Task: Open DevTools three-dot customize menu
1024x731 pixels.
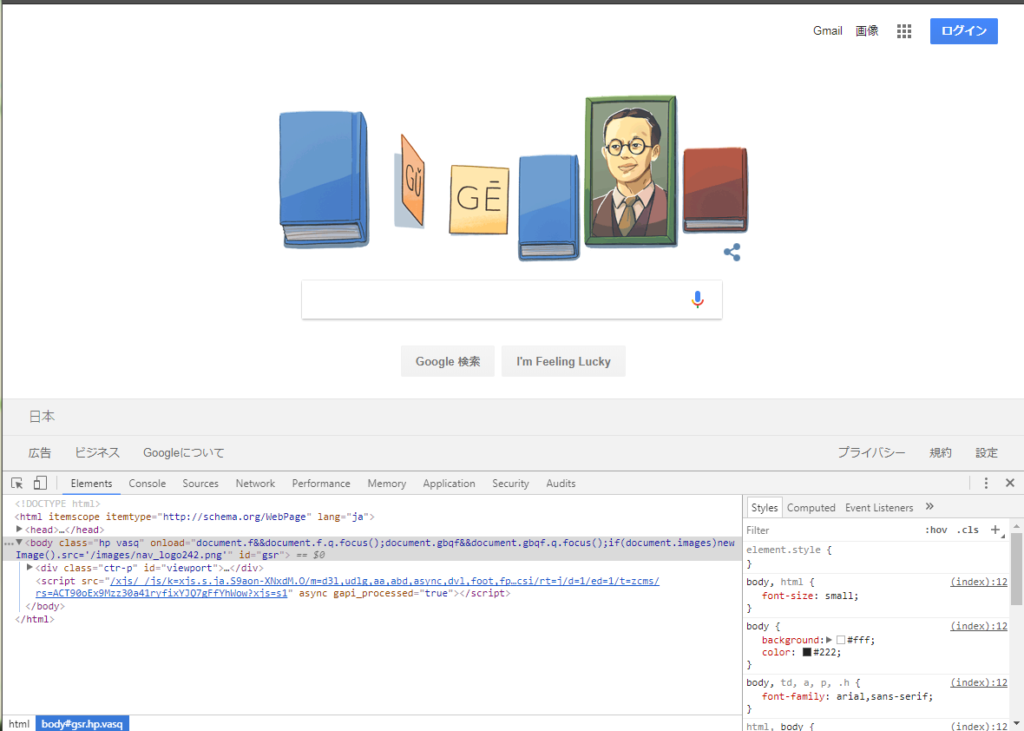Action: [986, 483]
